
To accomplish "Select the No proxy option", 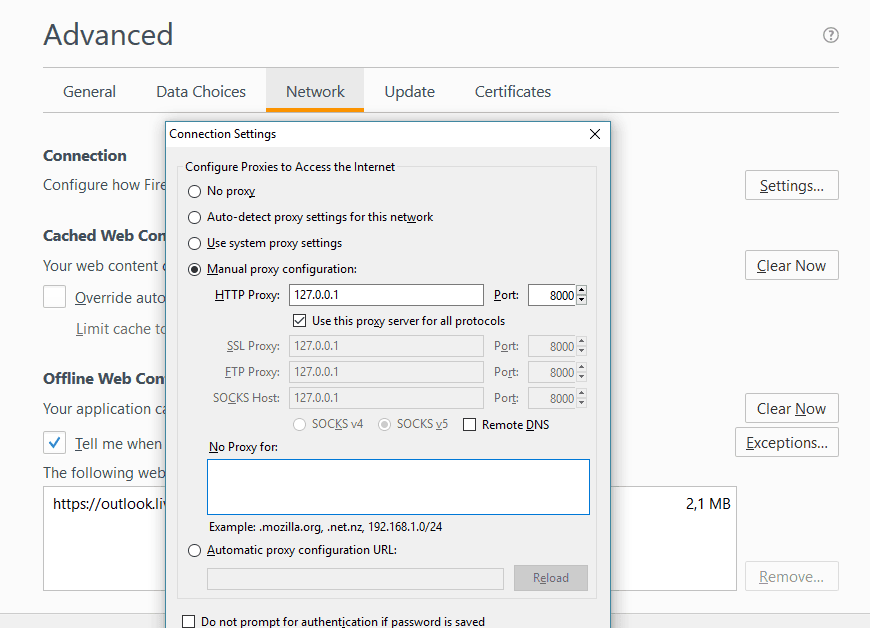I will click(195, 191).
